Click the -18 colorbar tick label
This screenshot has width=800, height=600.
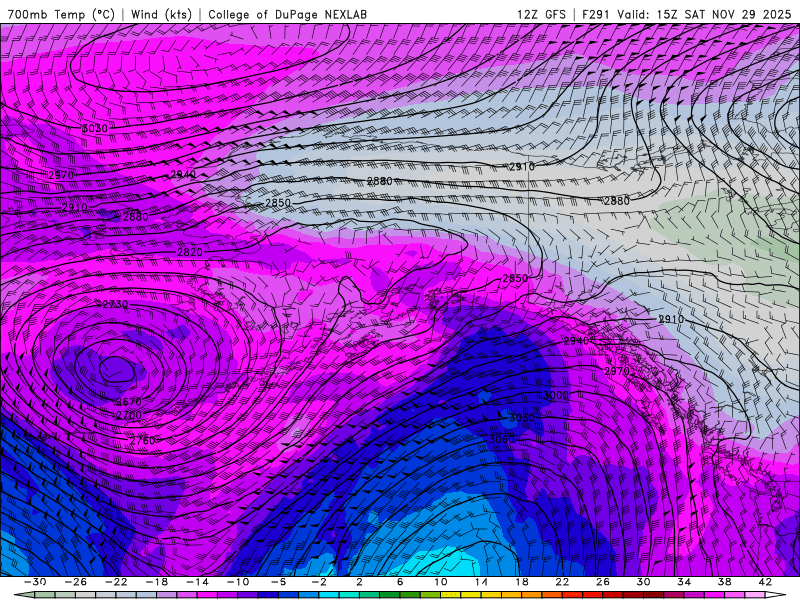[157, 582]
